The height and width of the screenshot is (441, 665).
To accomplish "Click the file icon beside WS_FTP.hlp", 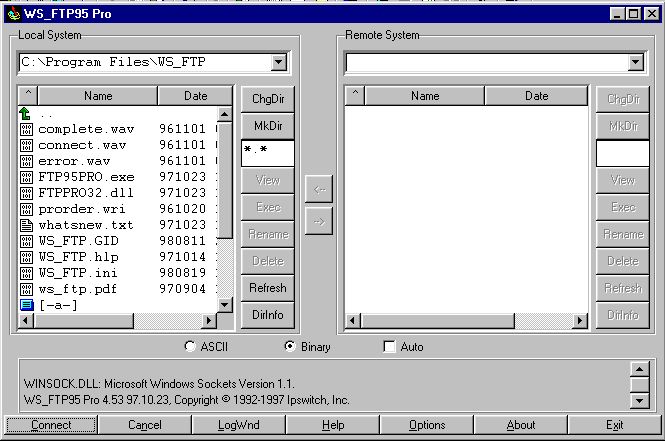I will point(26,257).
